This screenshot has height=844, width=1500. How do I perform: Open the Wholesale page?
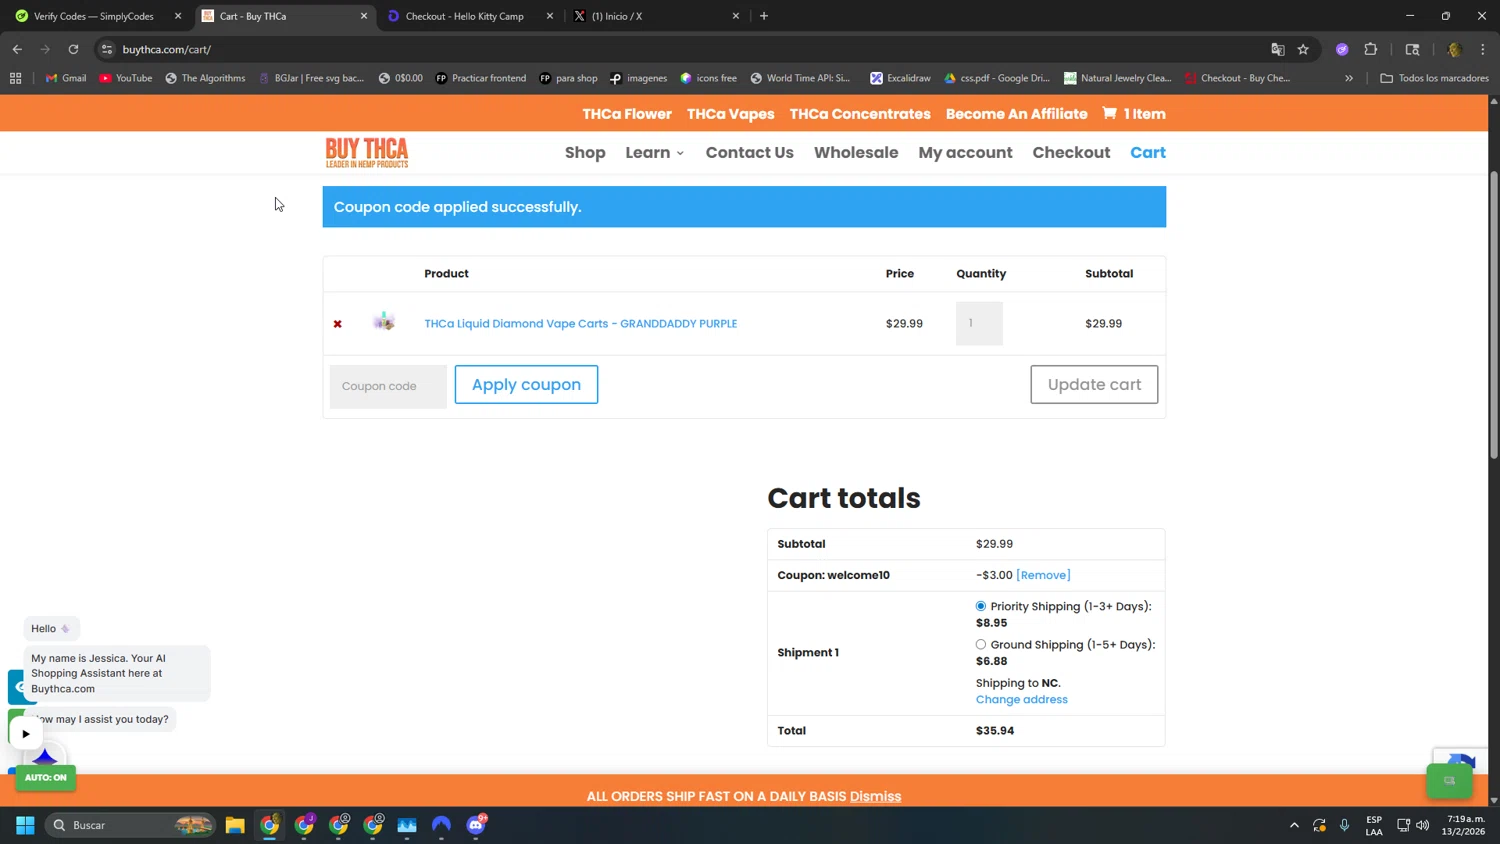tap(856, 153)
